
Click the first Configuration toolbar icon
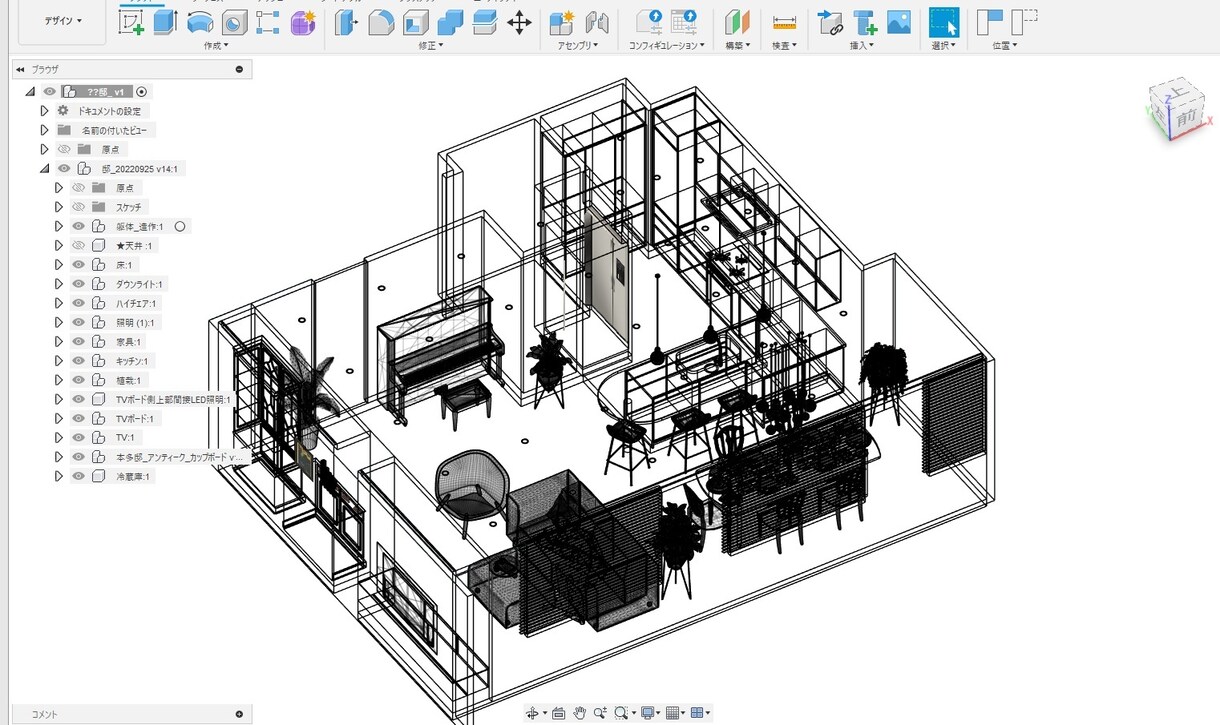pyautogui.click(x=649, y=22)
